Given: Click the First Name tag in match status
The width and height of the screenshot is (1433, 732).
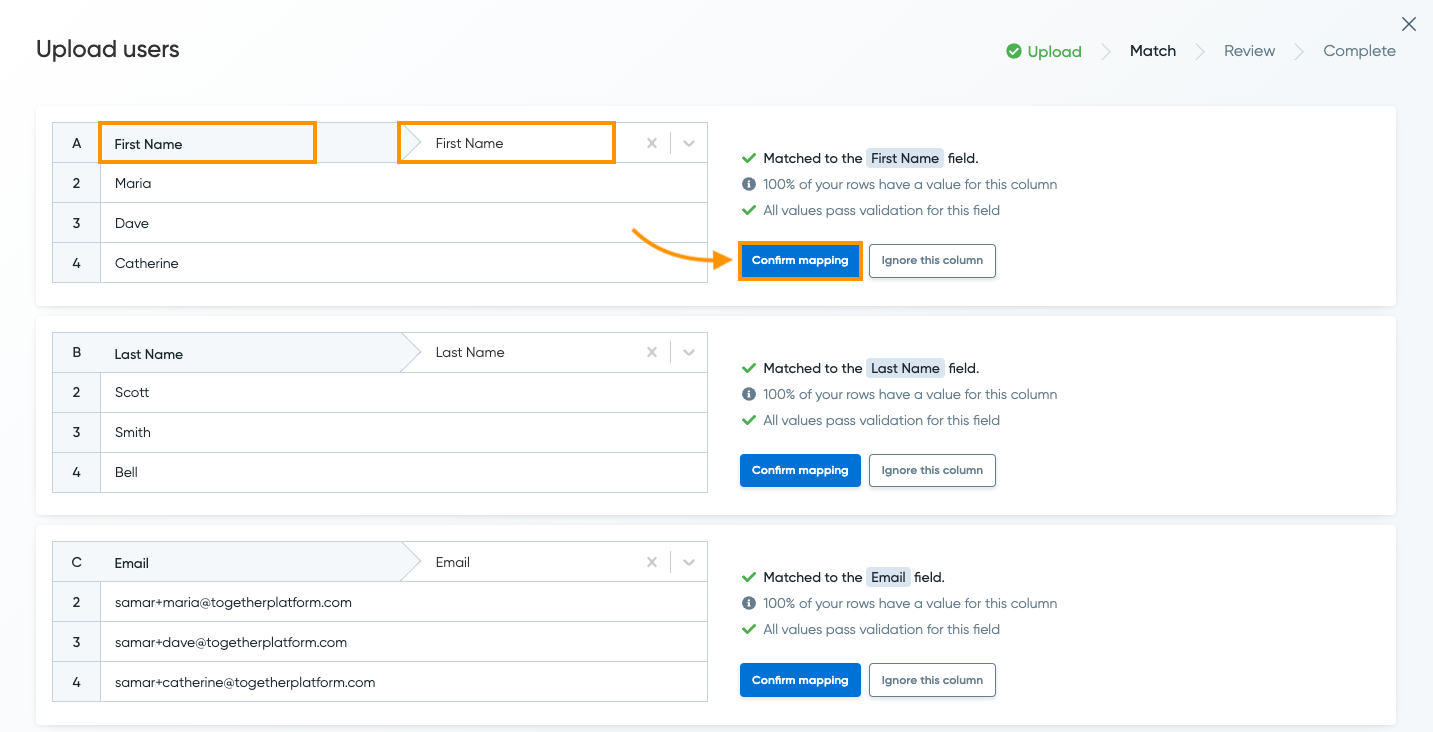Looking at the screenshot, I should point(905,158).
